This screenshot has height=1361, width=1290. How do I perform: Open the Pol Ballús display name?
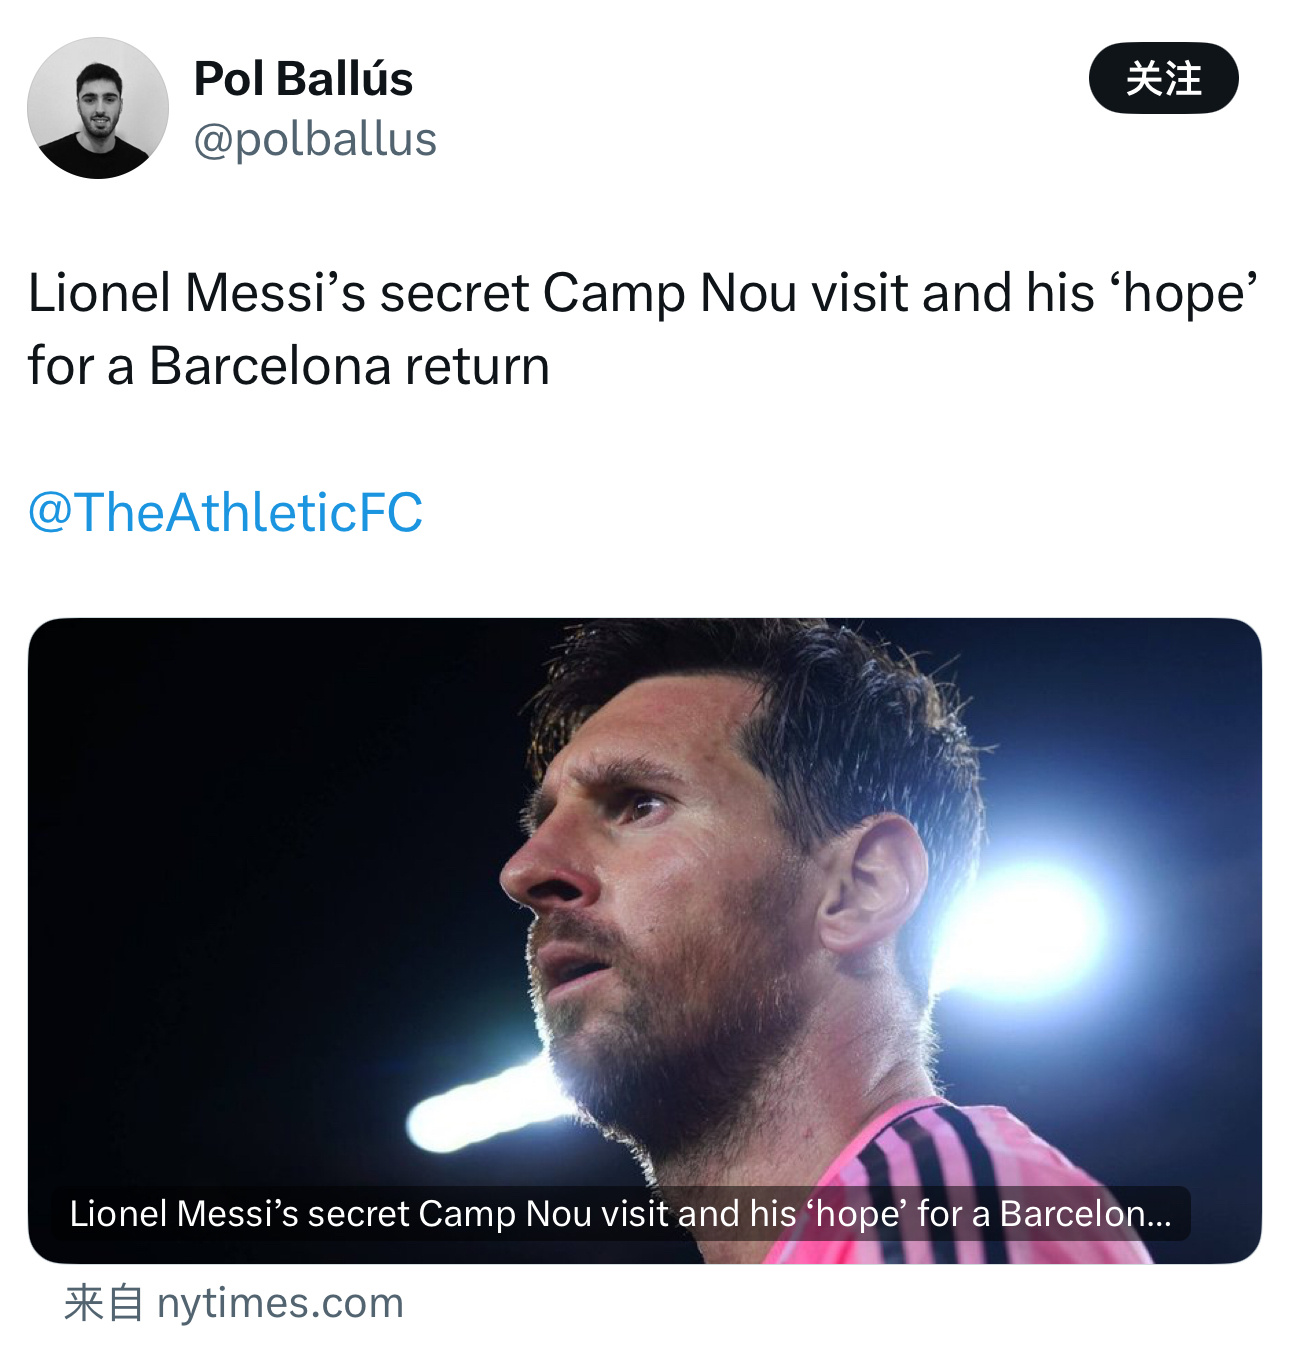point(303,79)
